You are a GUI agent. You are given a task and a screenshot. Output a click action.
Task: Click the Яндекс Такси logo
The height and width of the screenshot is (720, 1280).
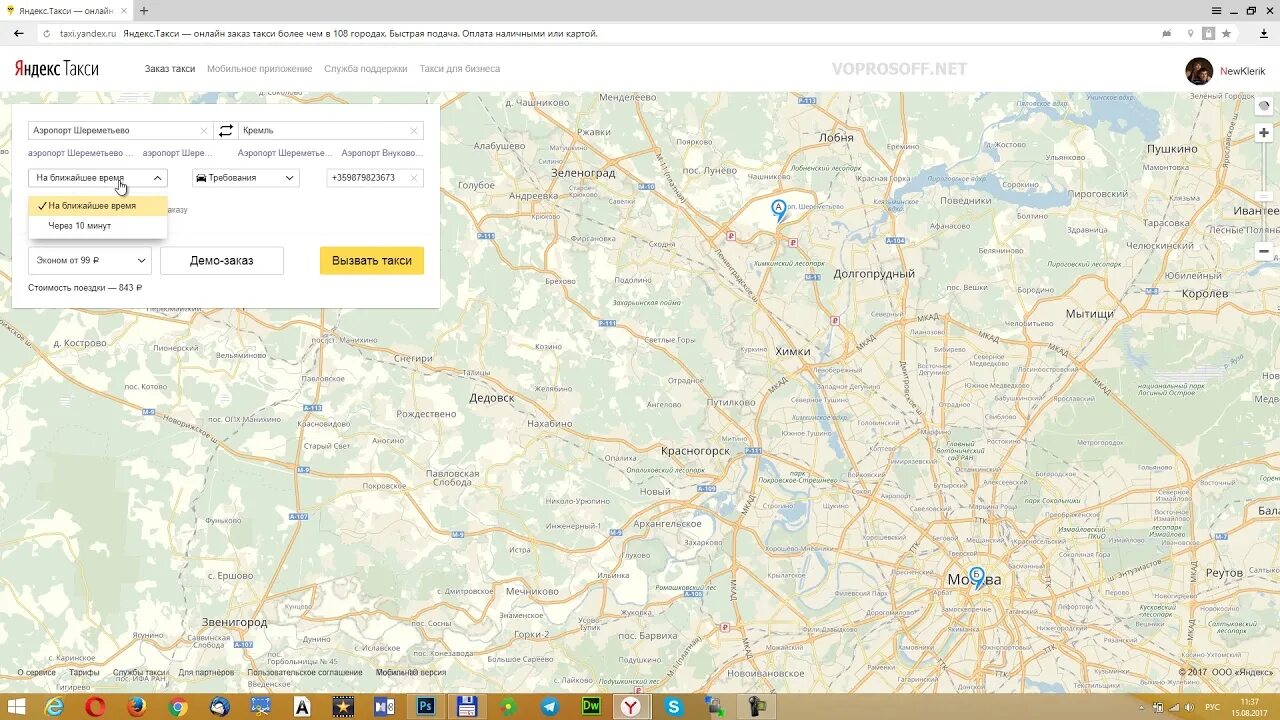coord(56,69)
